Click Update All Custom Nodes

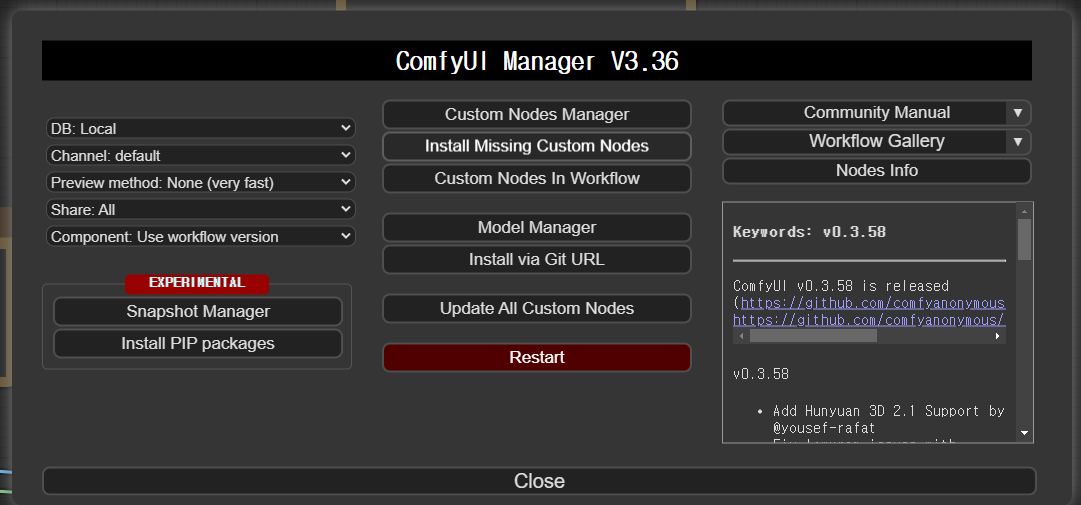click(537, 309)
